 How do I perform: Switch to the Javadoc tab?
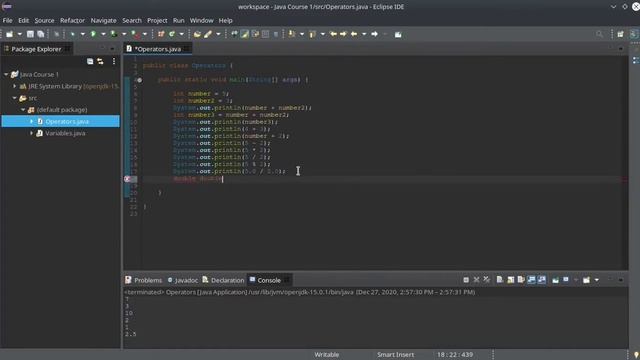click(183, 280)
